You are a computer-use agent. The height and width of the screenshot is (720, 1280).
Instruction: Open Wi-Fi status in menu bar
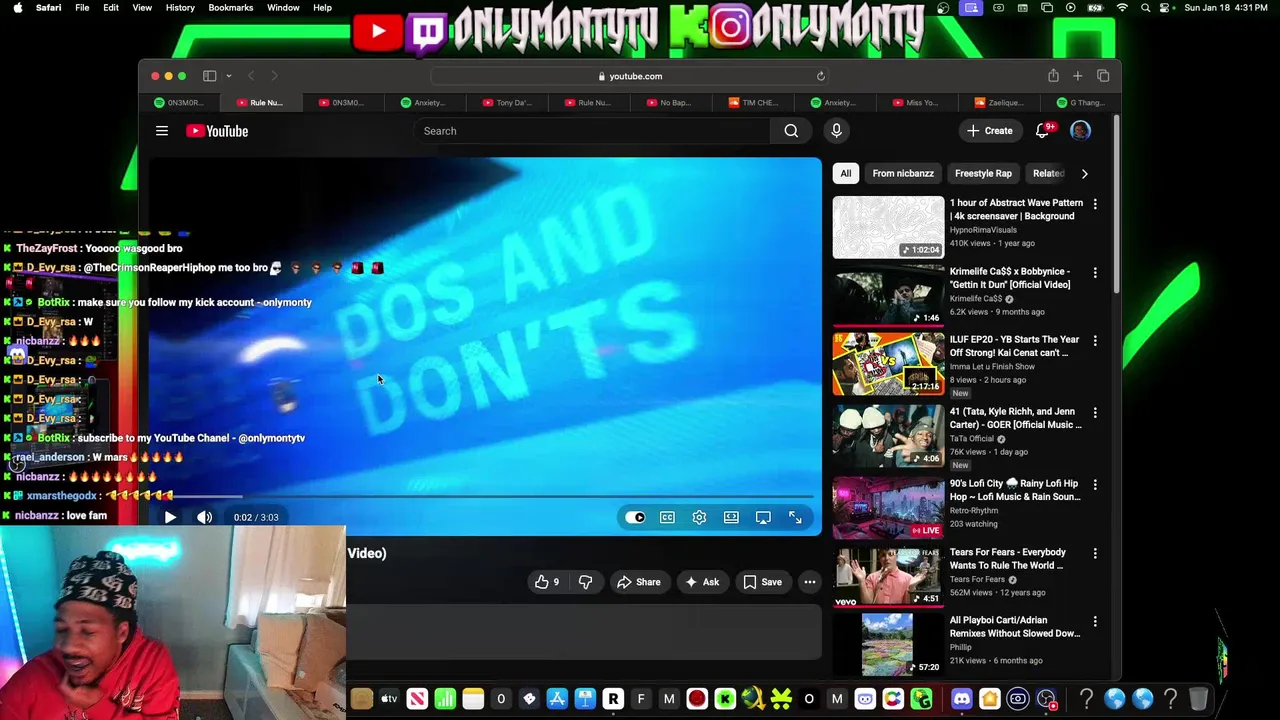[x=1122, y=8]
